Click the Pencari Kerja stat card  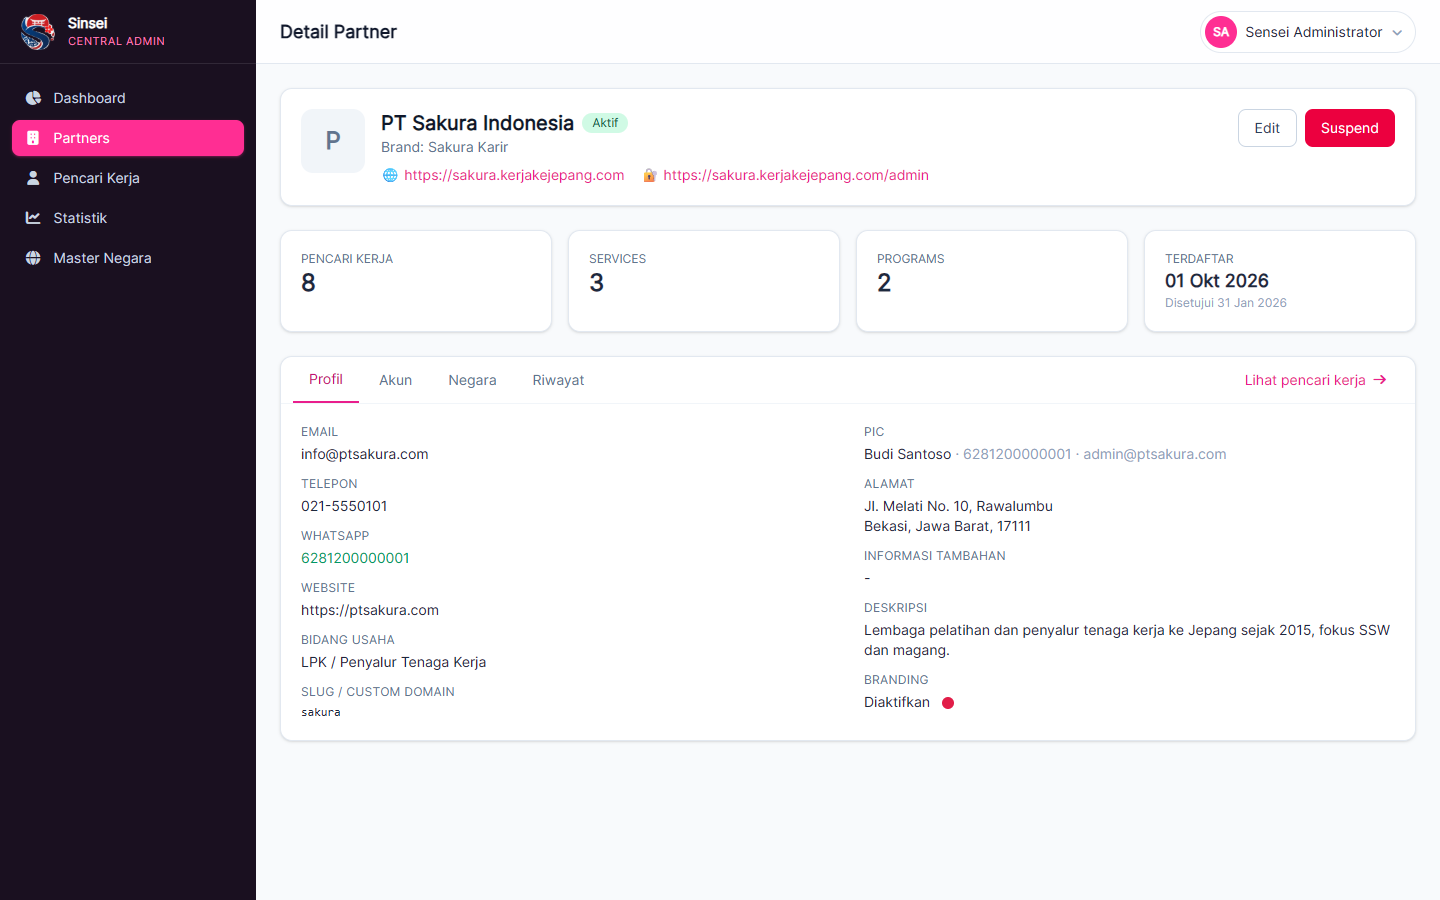point(416,281)
